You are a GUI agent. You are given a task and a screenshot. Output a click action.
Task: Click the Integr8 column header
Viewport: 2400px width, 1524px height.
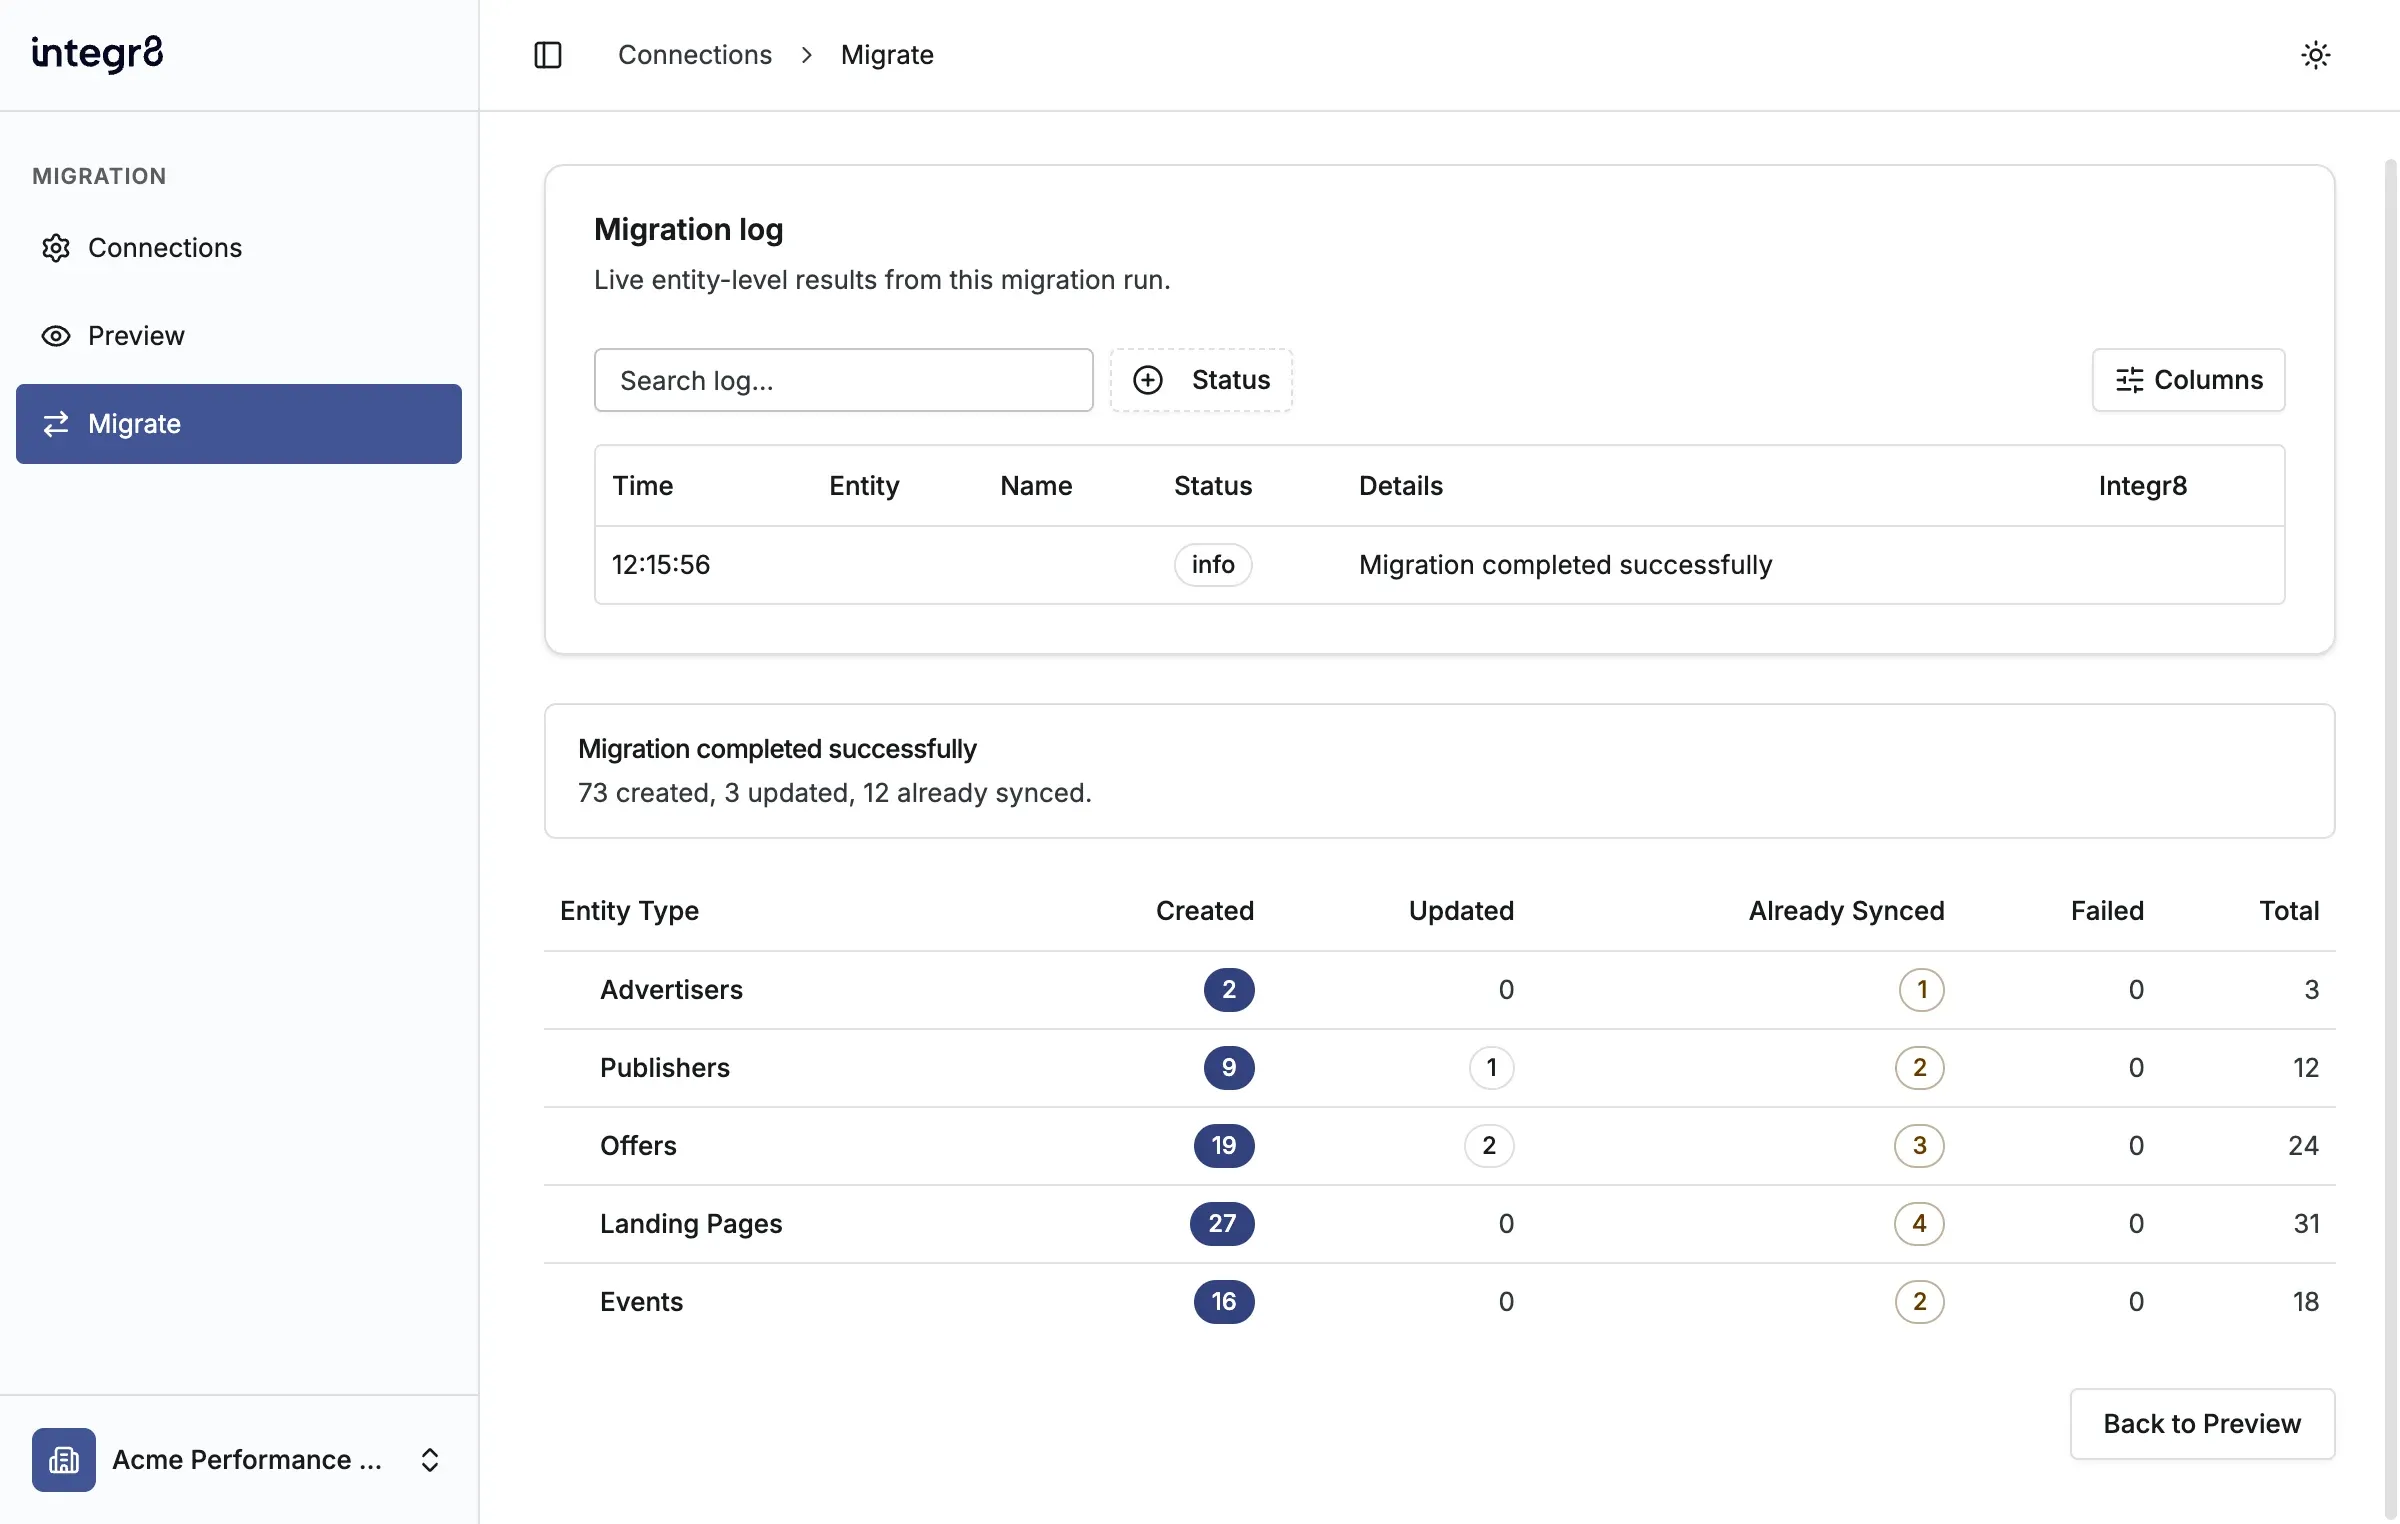click(2143, 486)
